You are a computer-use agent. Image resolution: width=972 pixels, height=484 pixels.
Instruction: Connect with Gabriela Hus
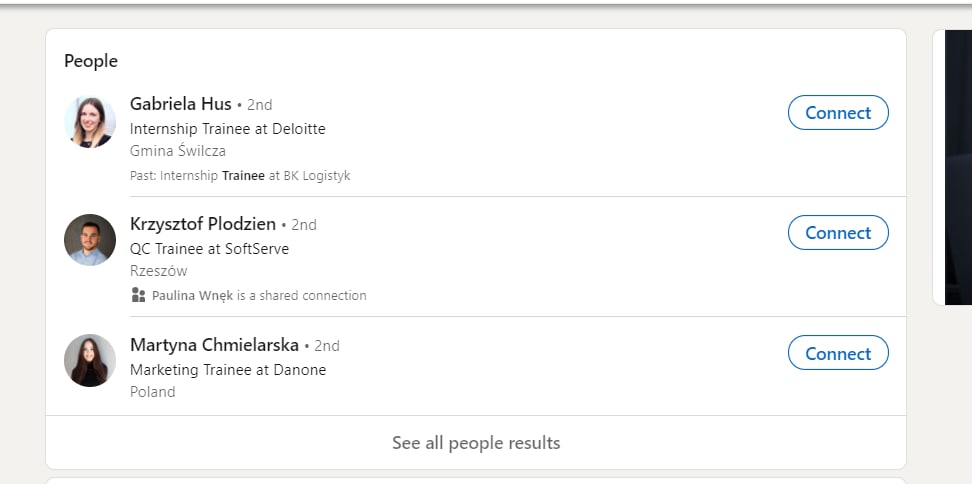[x=838, y=112]
